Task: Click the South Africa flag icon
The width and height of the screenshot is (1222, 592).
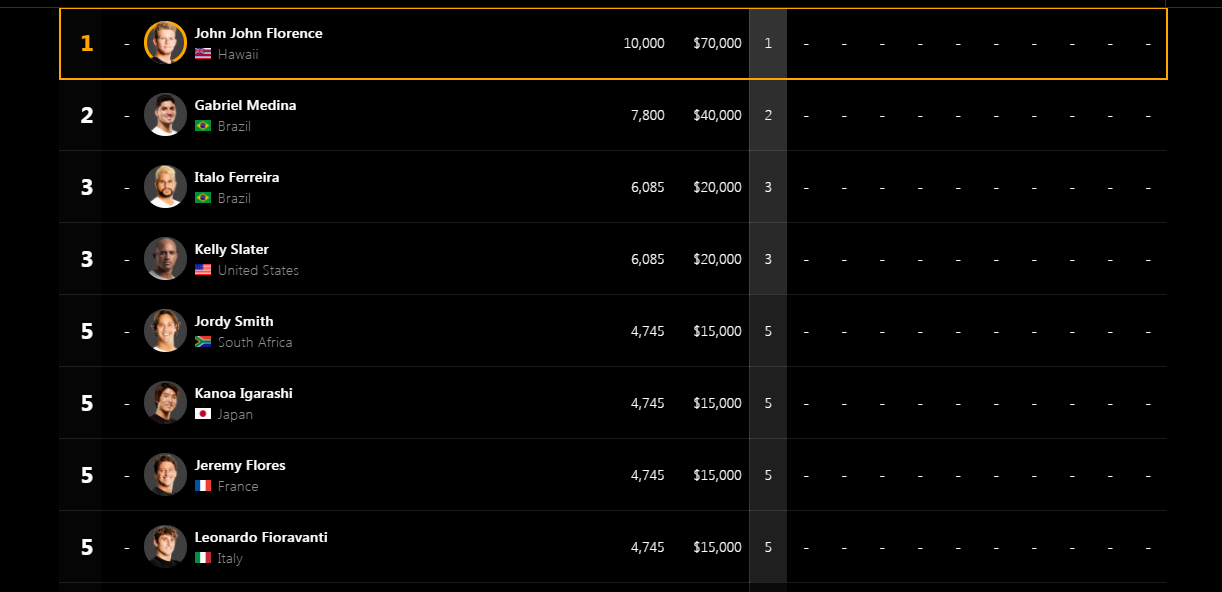Action: [203, 342]
